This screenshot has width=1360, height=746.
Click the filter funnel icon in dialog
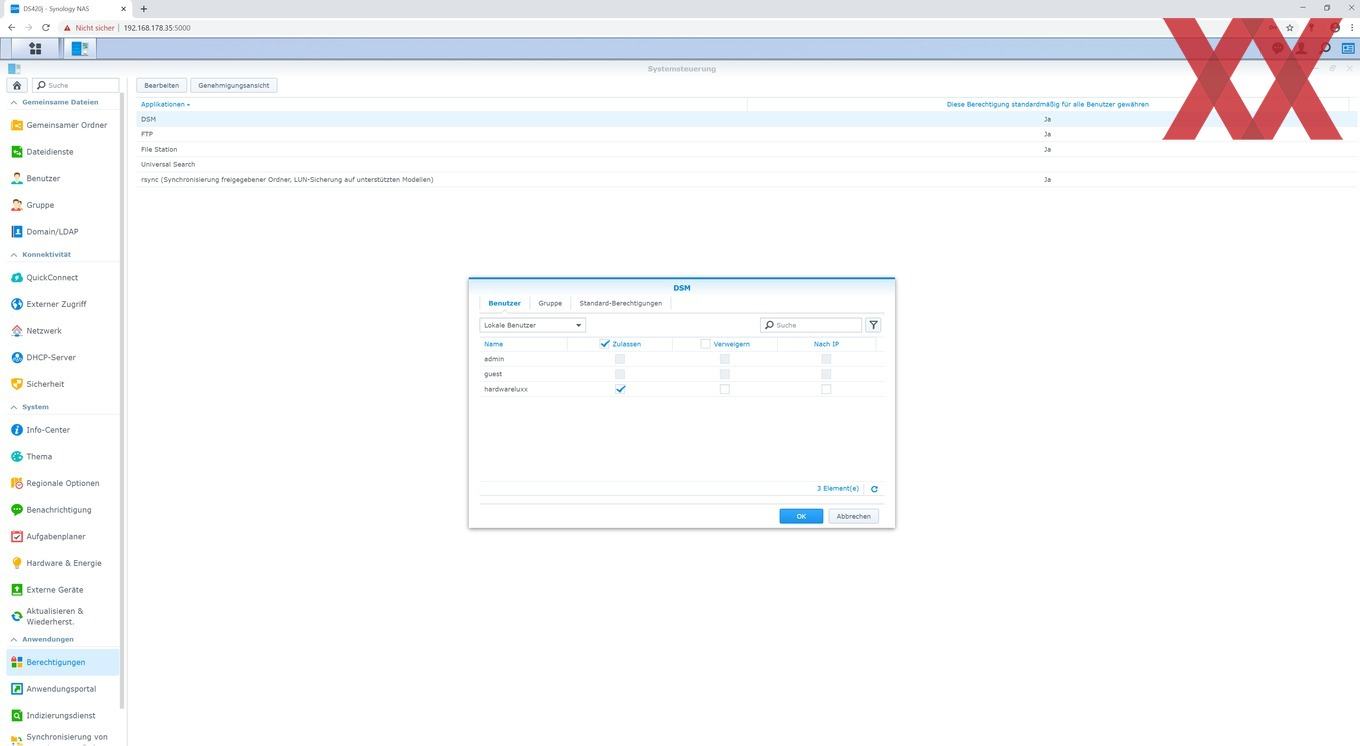click(x=874, y=325)
